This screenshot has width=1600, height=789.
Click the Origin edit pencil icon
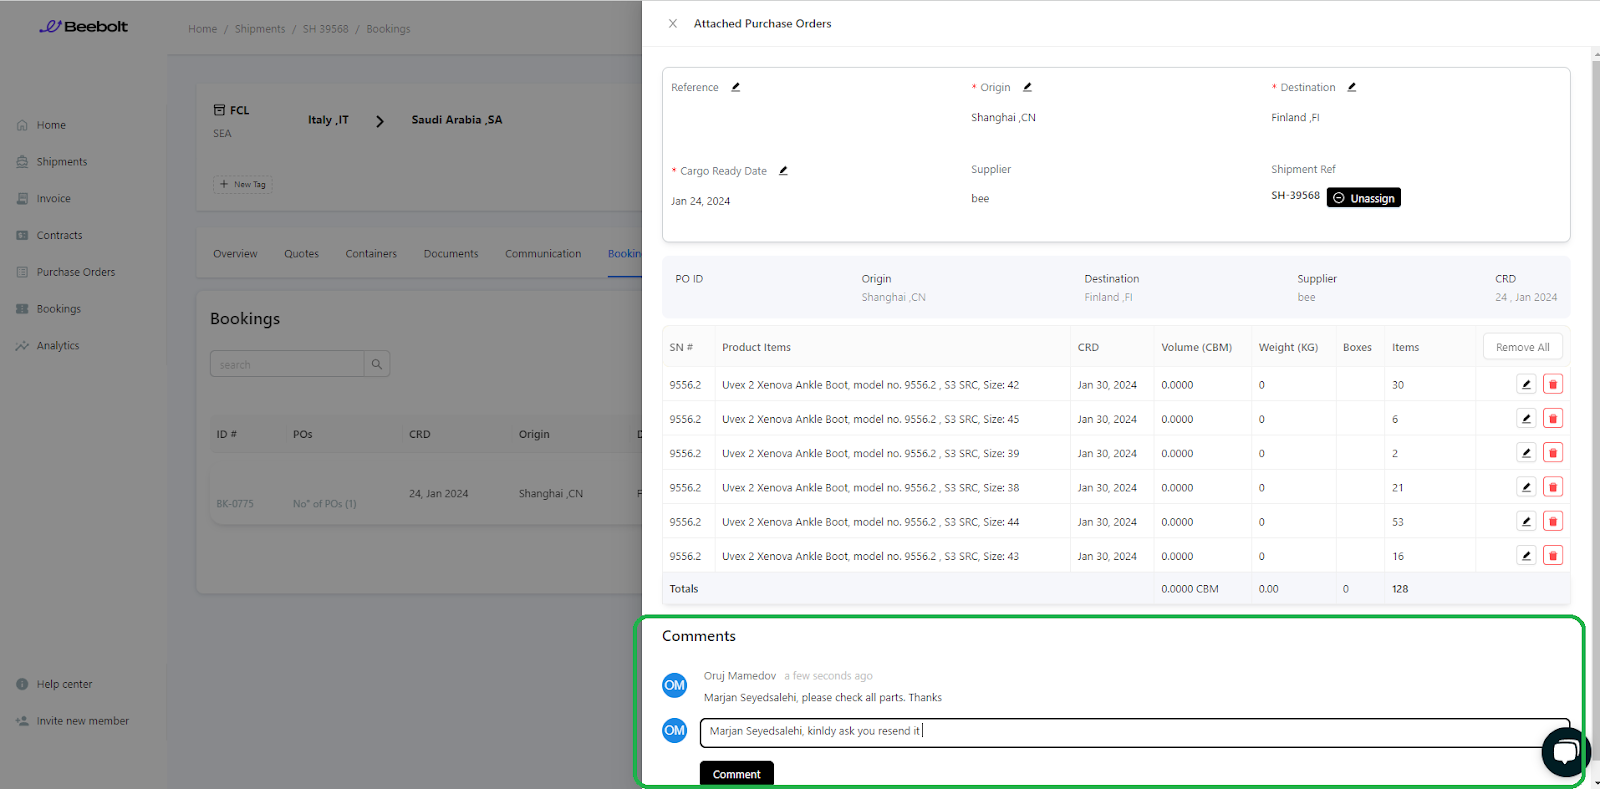[x=1027, y=87]
